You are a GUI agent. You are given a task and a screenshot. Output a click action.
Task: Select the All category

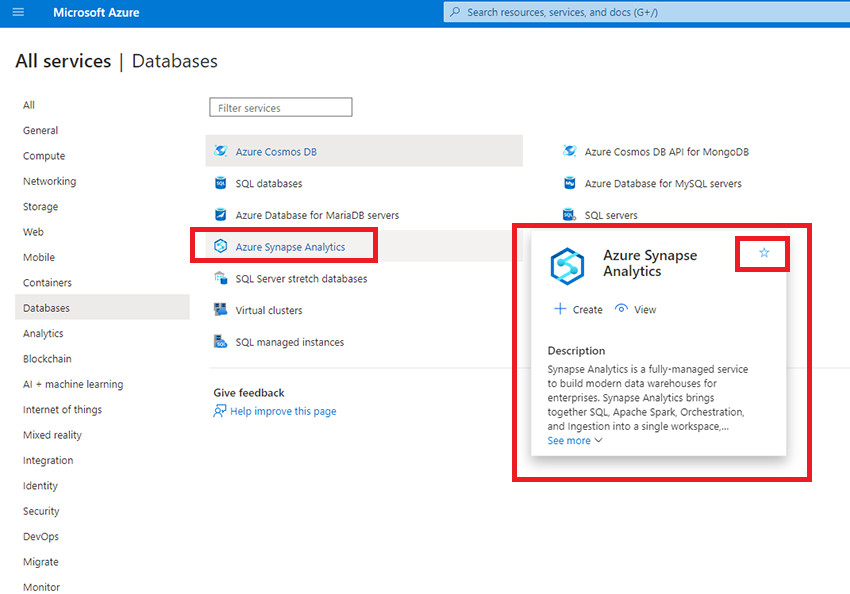click(x=29, y=105)
